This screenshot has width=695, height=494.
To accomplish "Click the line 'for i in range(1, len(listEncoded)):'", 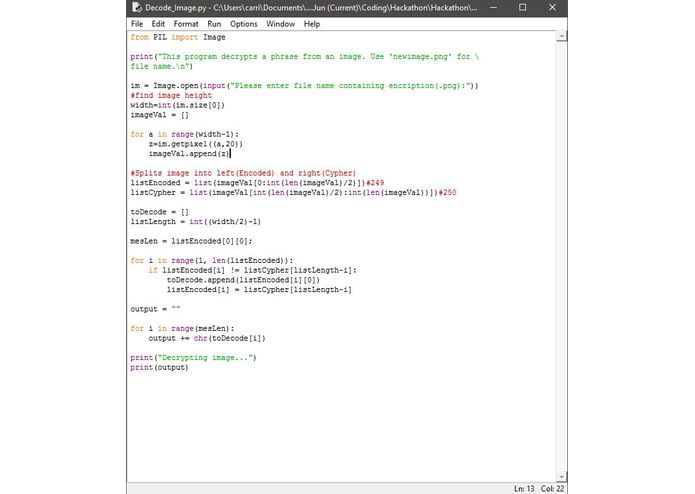I will tap(212, 261).
